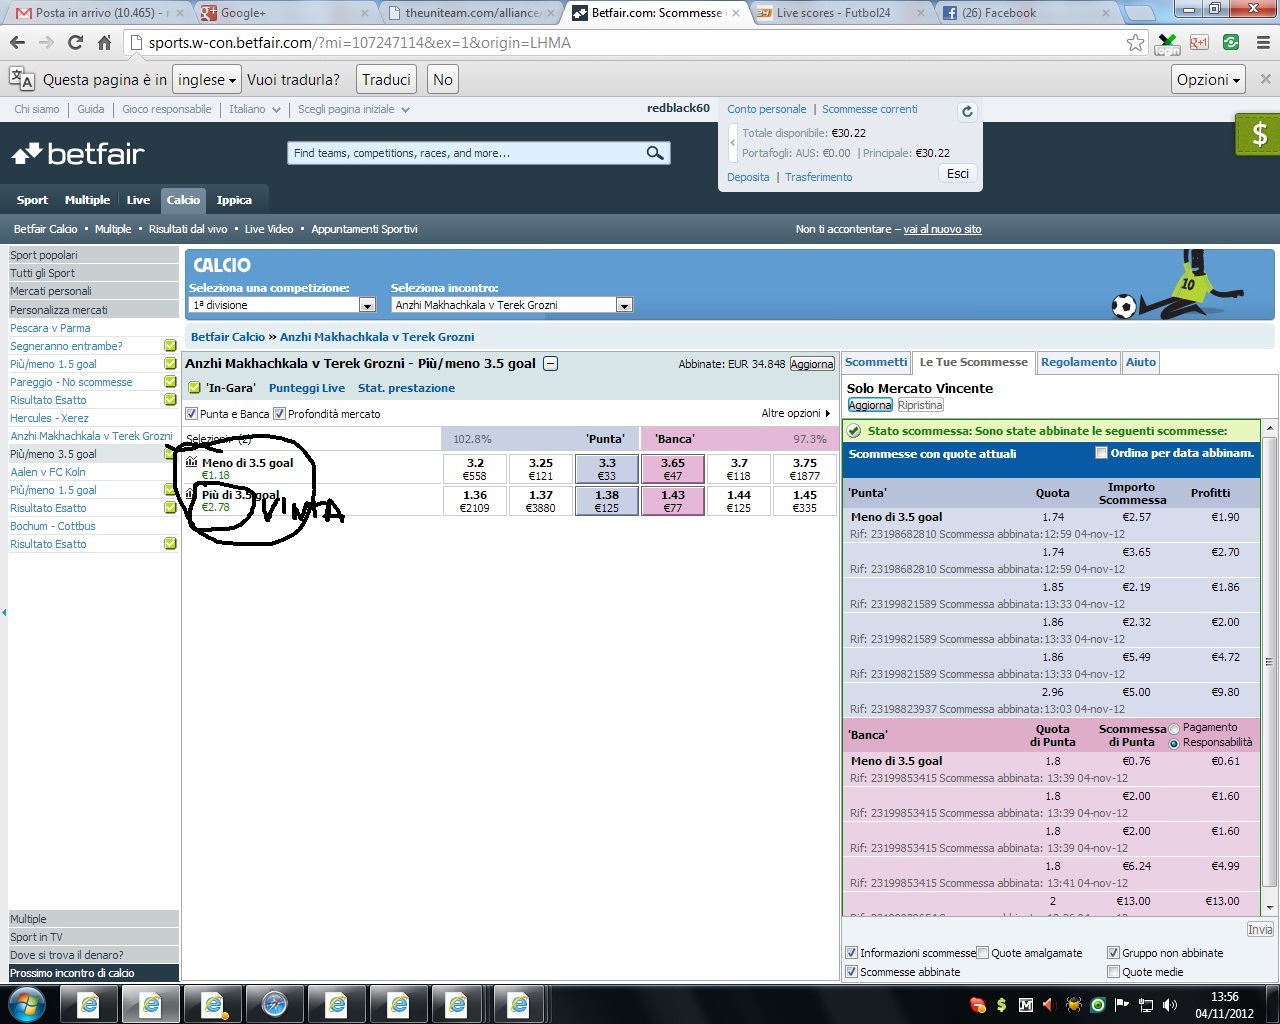Viewport: 1280px width, 1024px height.
Task: Bookmark this page with the star icon
Action: [1135, 43]
